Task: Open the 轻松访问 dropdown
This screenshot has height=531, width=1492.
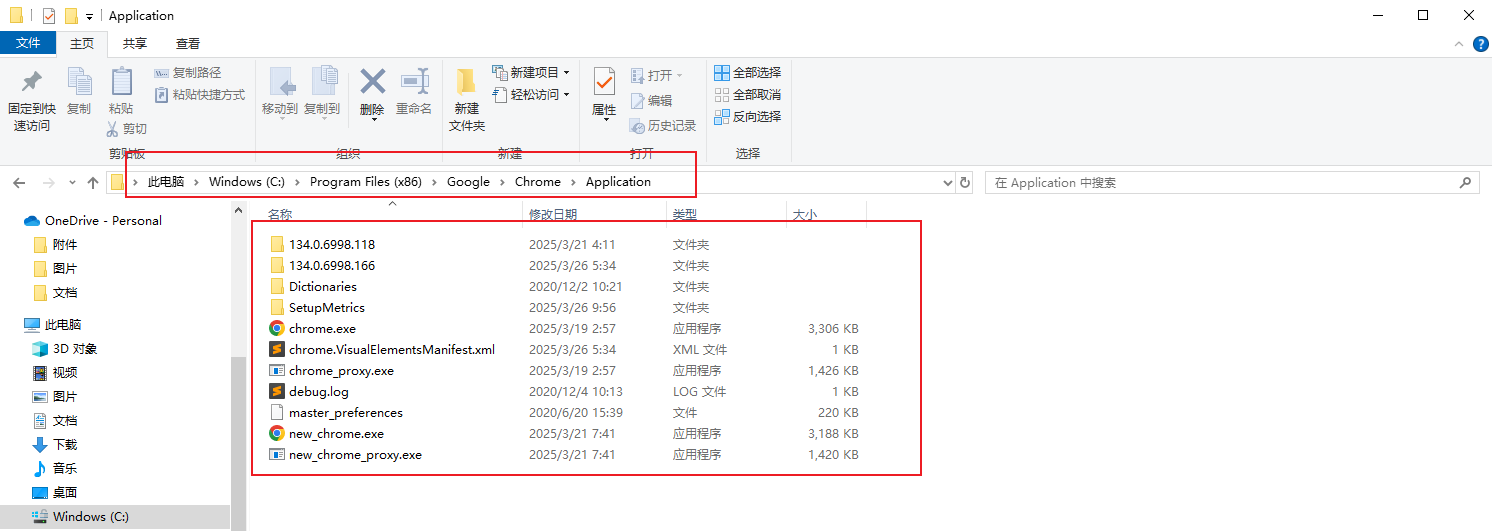Action: point(531,95)
